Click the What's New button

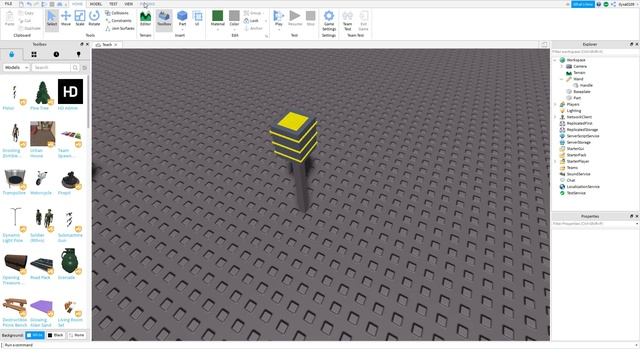click(x=583, y=4)
